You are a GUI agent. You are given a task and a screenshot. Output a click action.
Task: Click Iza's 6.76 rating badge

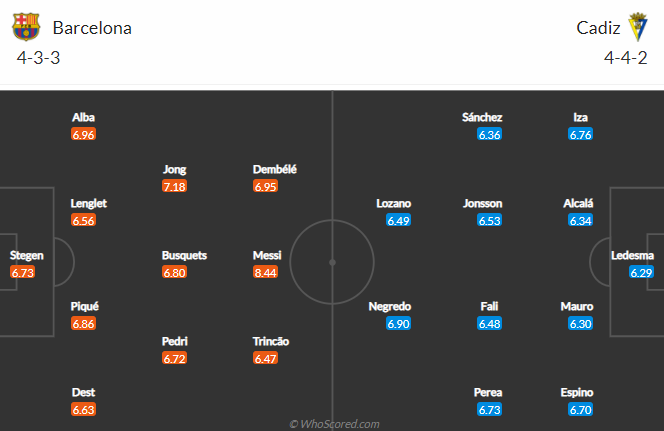tap(581, 135)
